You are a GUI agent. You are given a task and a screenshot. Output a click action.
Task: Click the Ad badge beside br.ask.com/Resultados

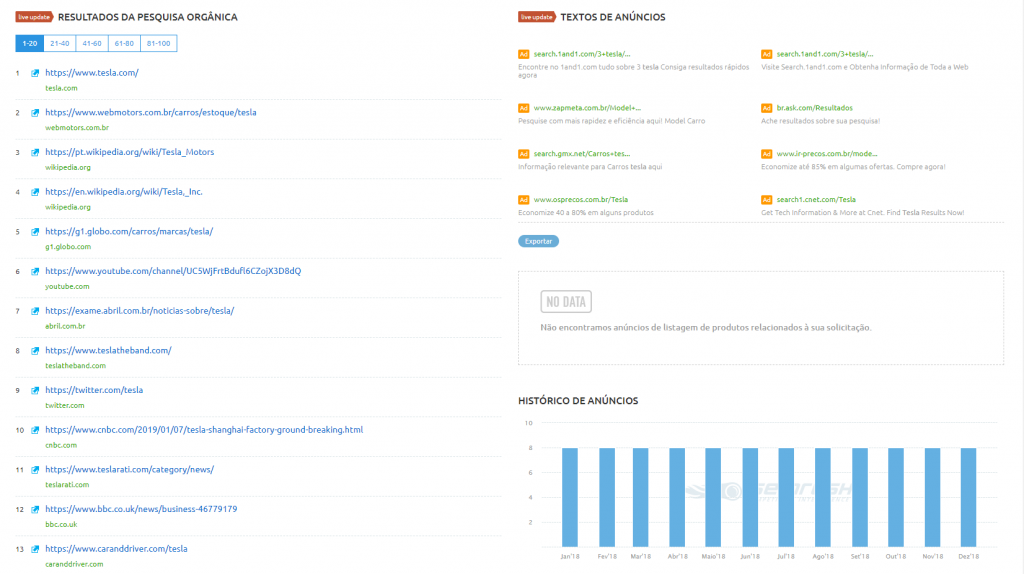point(766,108)
